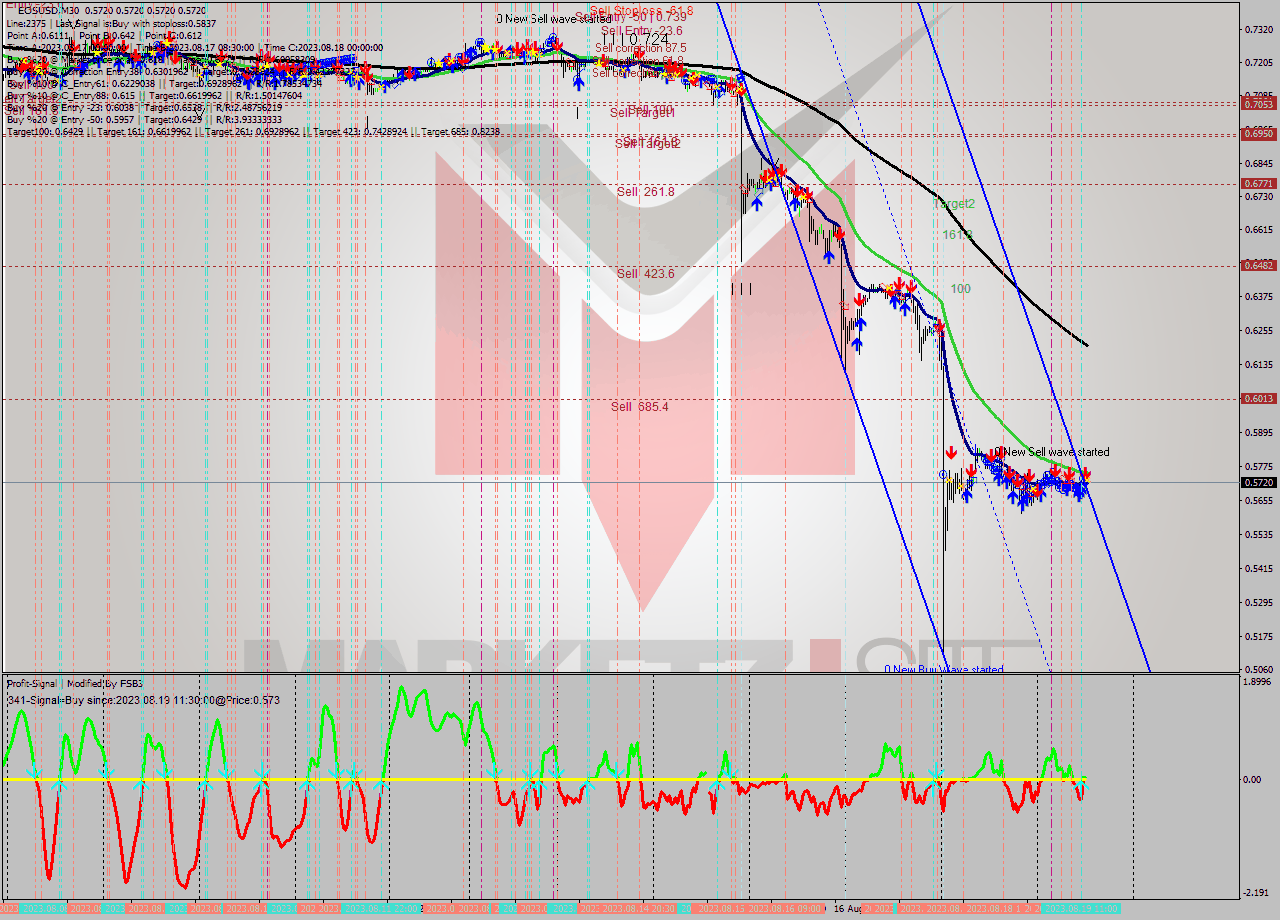Click the 0.6730 price axis value
This screenshot has width=1280, height=920.
pos(1258,196)
